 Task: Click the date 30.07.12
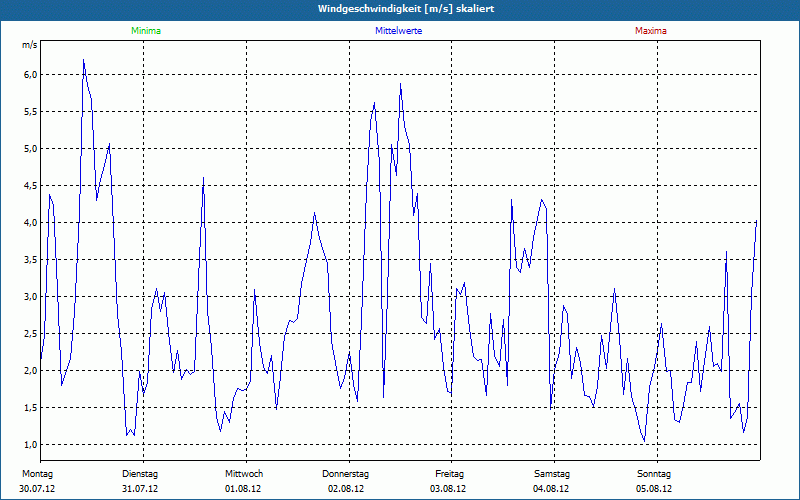coord(37,489)
